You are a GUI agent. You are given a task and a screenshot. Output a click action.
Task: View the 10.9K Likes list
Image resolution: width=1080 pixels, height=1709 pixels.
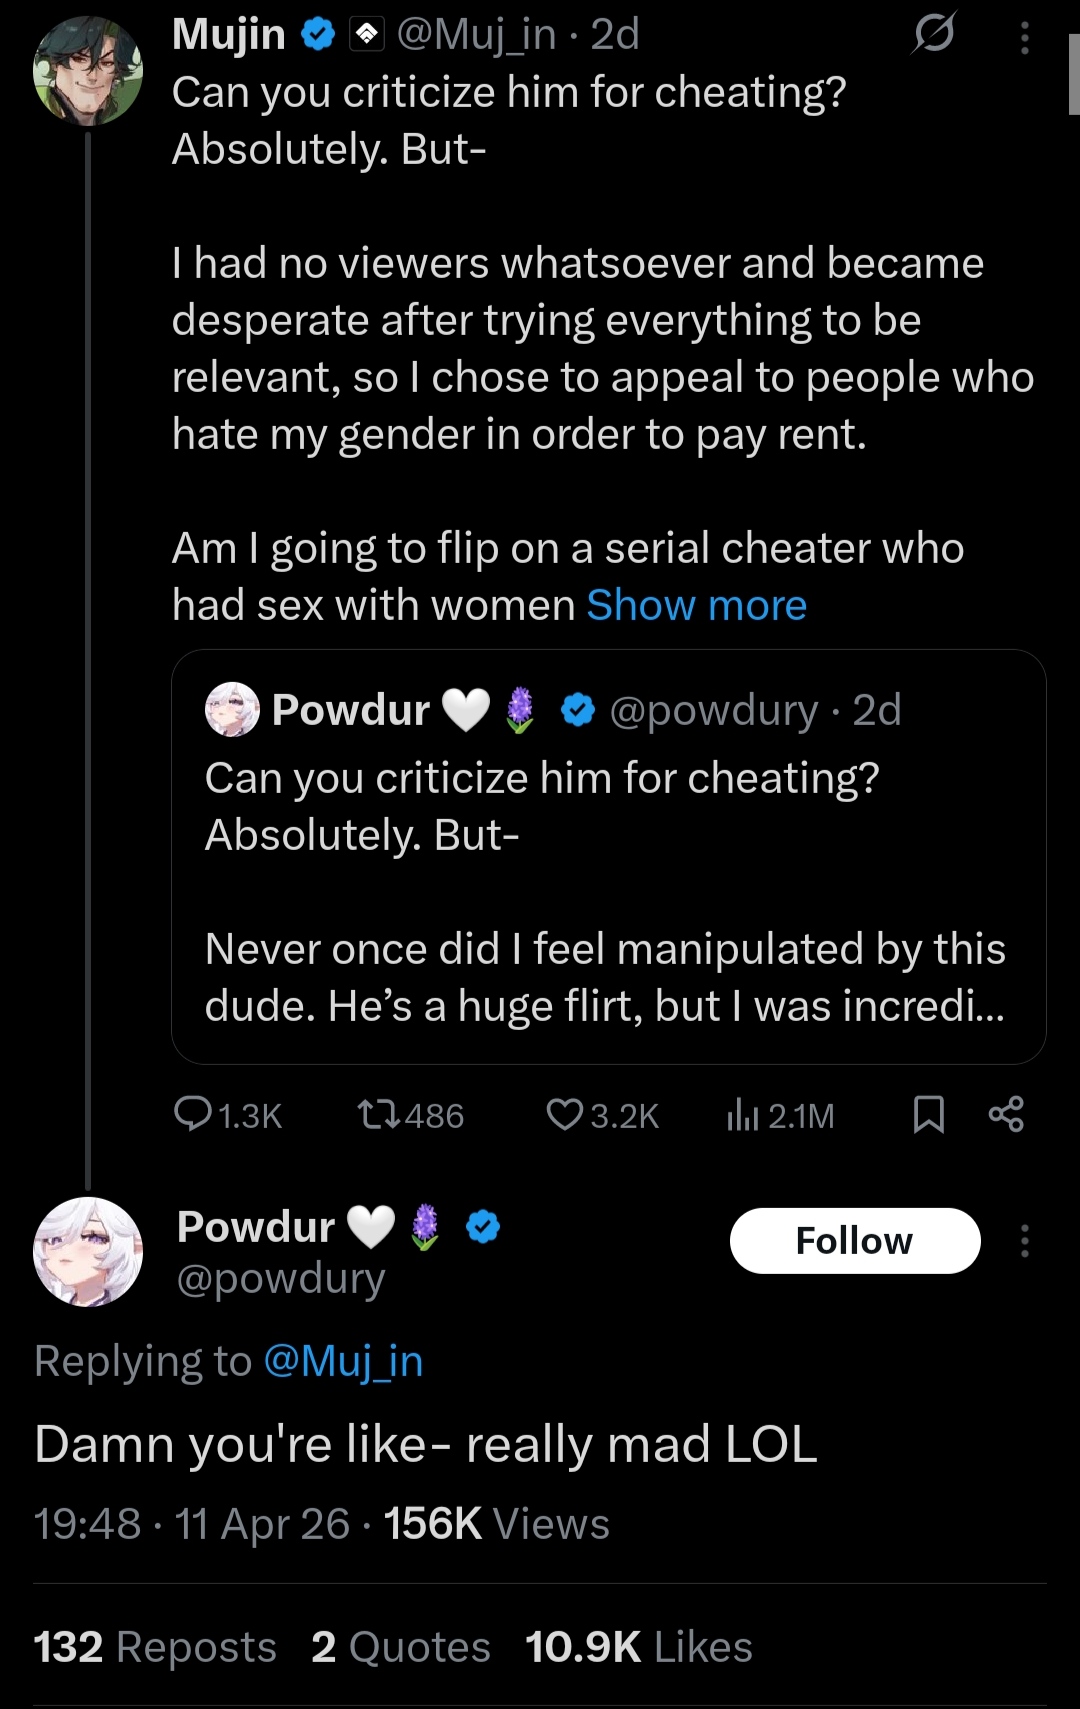click(x=638, y=1647)
